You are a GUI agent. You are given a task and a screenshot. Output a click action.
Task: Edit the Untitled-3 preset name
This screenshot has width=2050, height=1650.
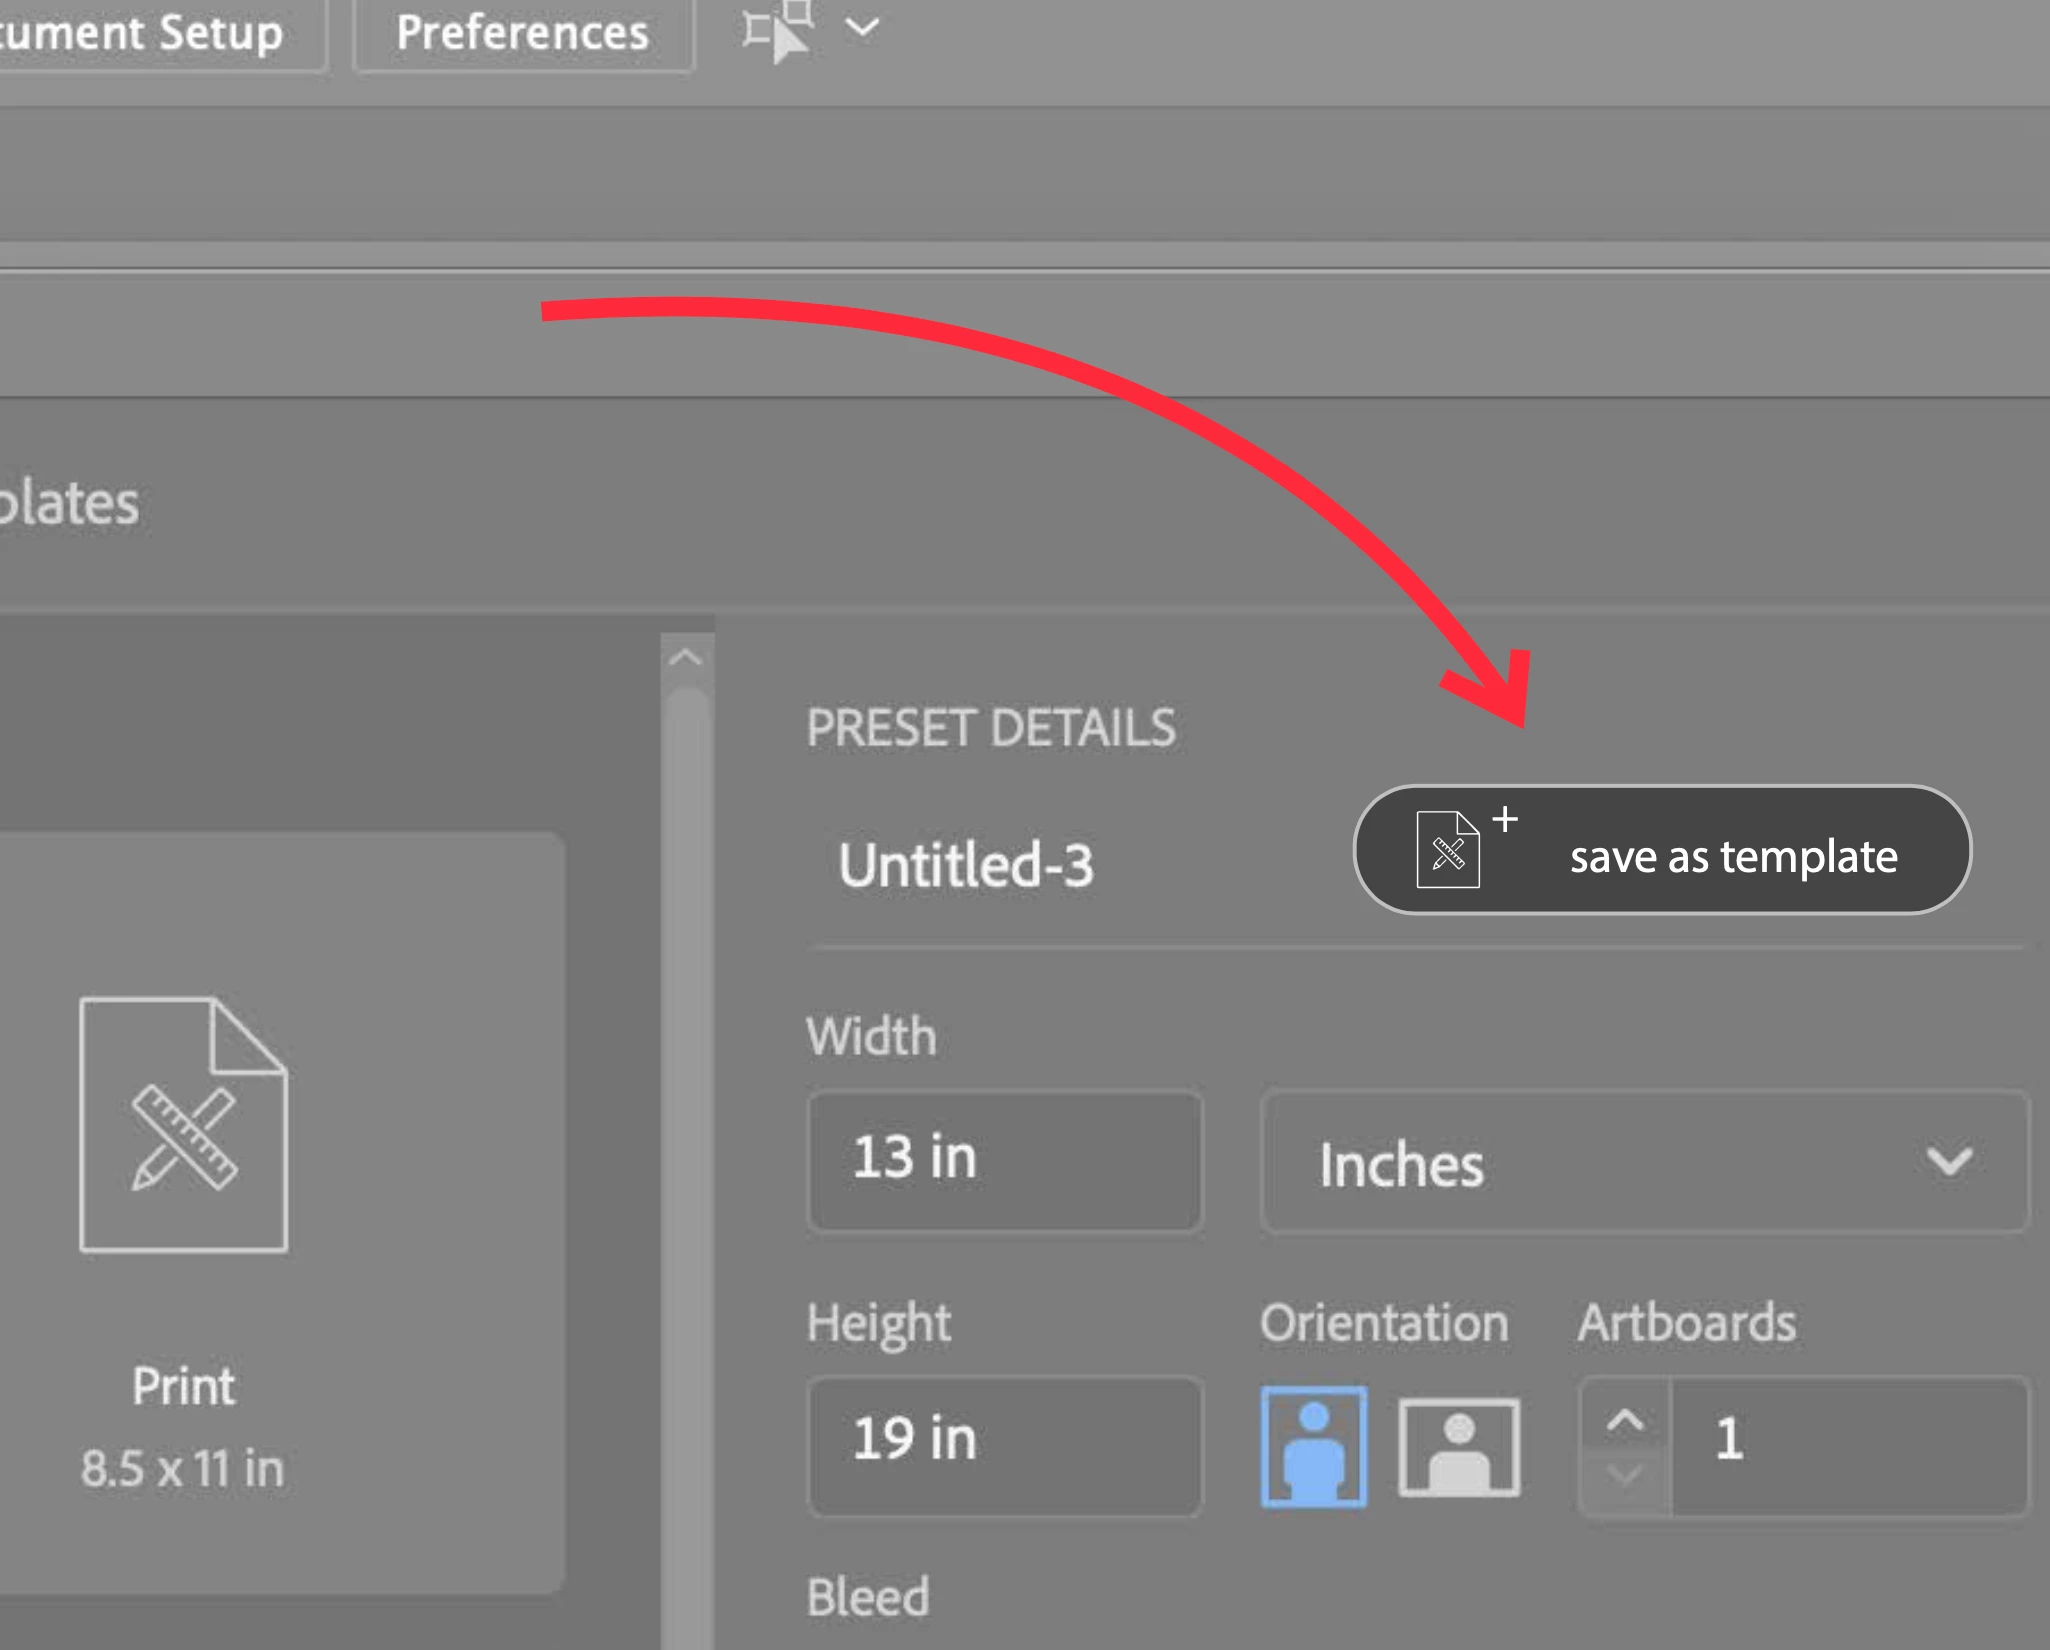[966, 865]
